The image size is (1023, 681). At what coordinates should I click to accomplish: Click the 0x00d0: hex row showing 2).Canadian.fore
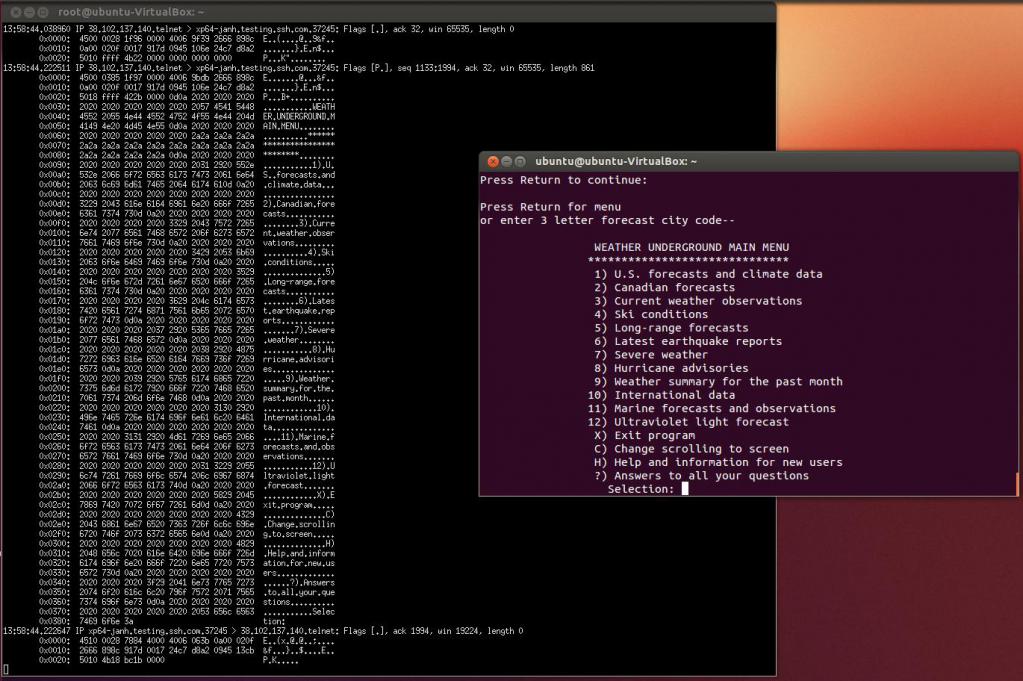pyautogui.click(x=187, y=204)
